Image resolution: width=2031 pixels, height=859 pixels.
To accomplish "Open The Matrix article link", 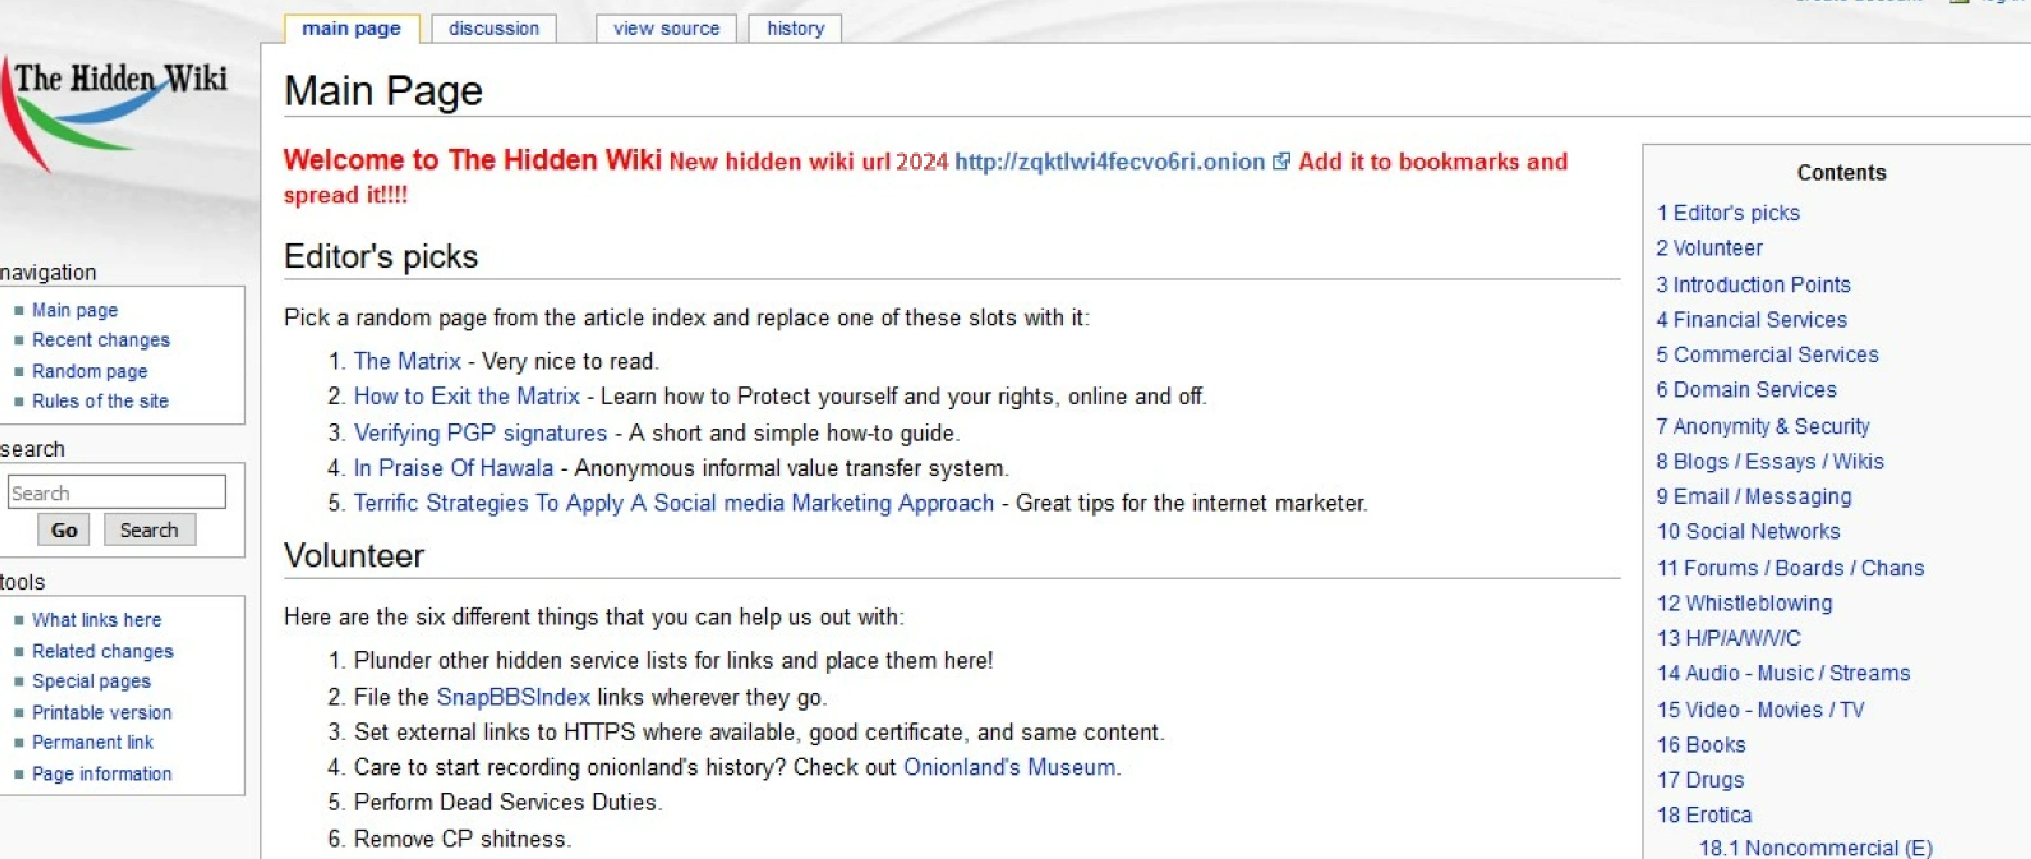I will (x=407, y=361).
